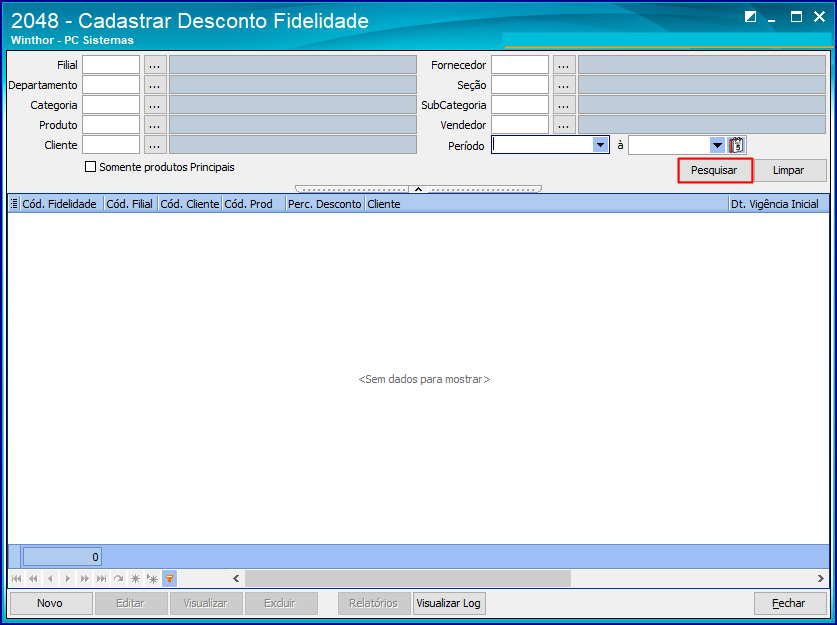The image size is (837, 625).
Task: Sort by Perc. Desconto column header
Action: (x=325, y=204)
